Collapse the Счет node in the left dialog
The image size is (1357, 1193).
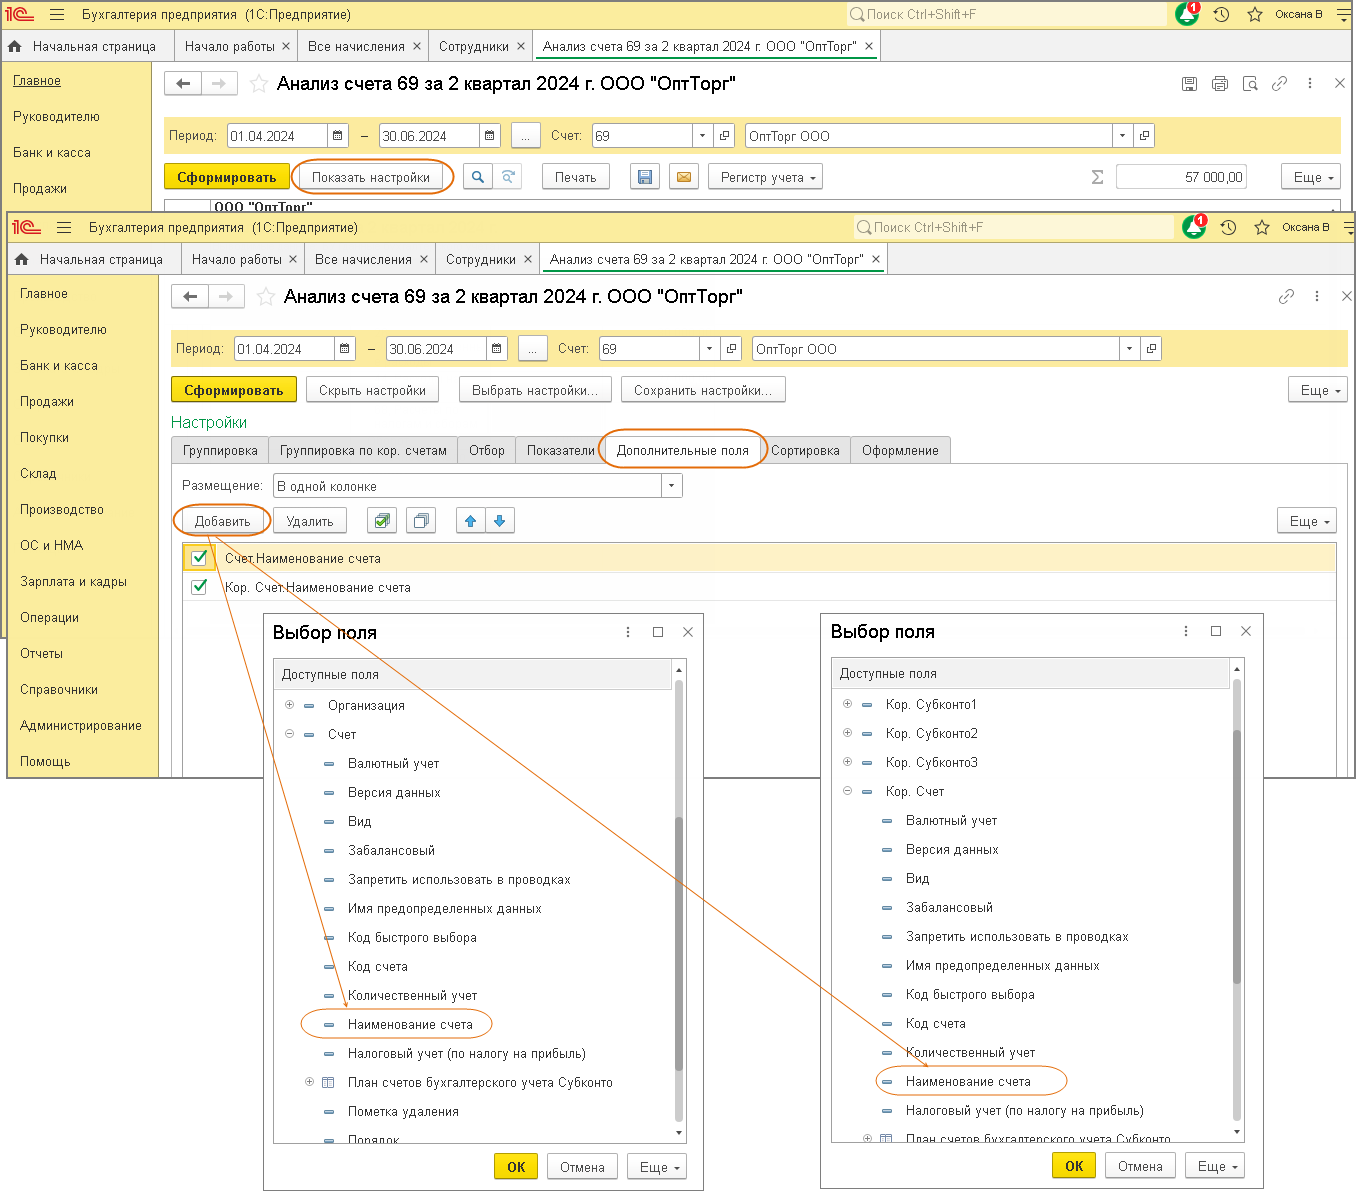[x=290, y=734]
